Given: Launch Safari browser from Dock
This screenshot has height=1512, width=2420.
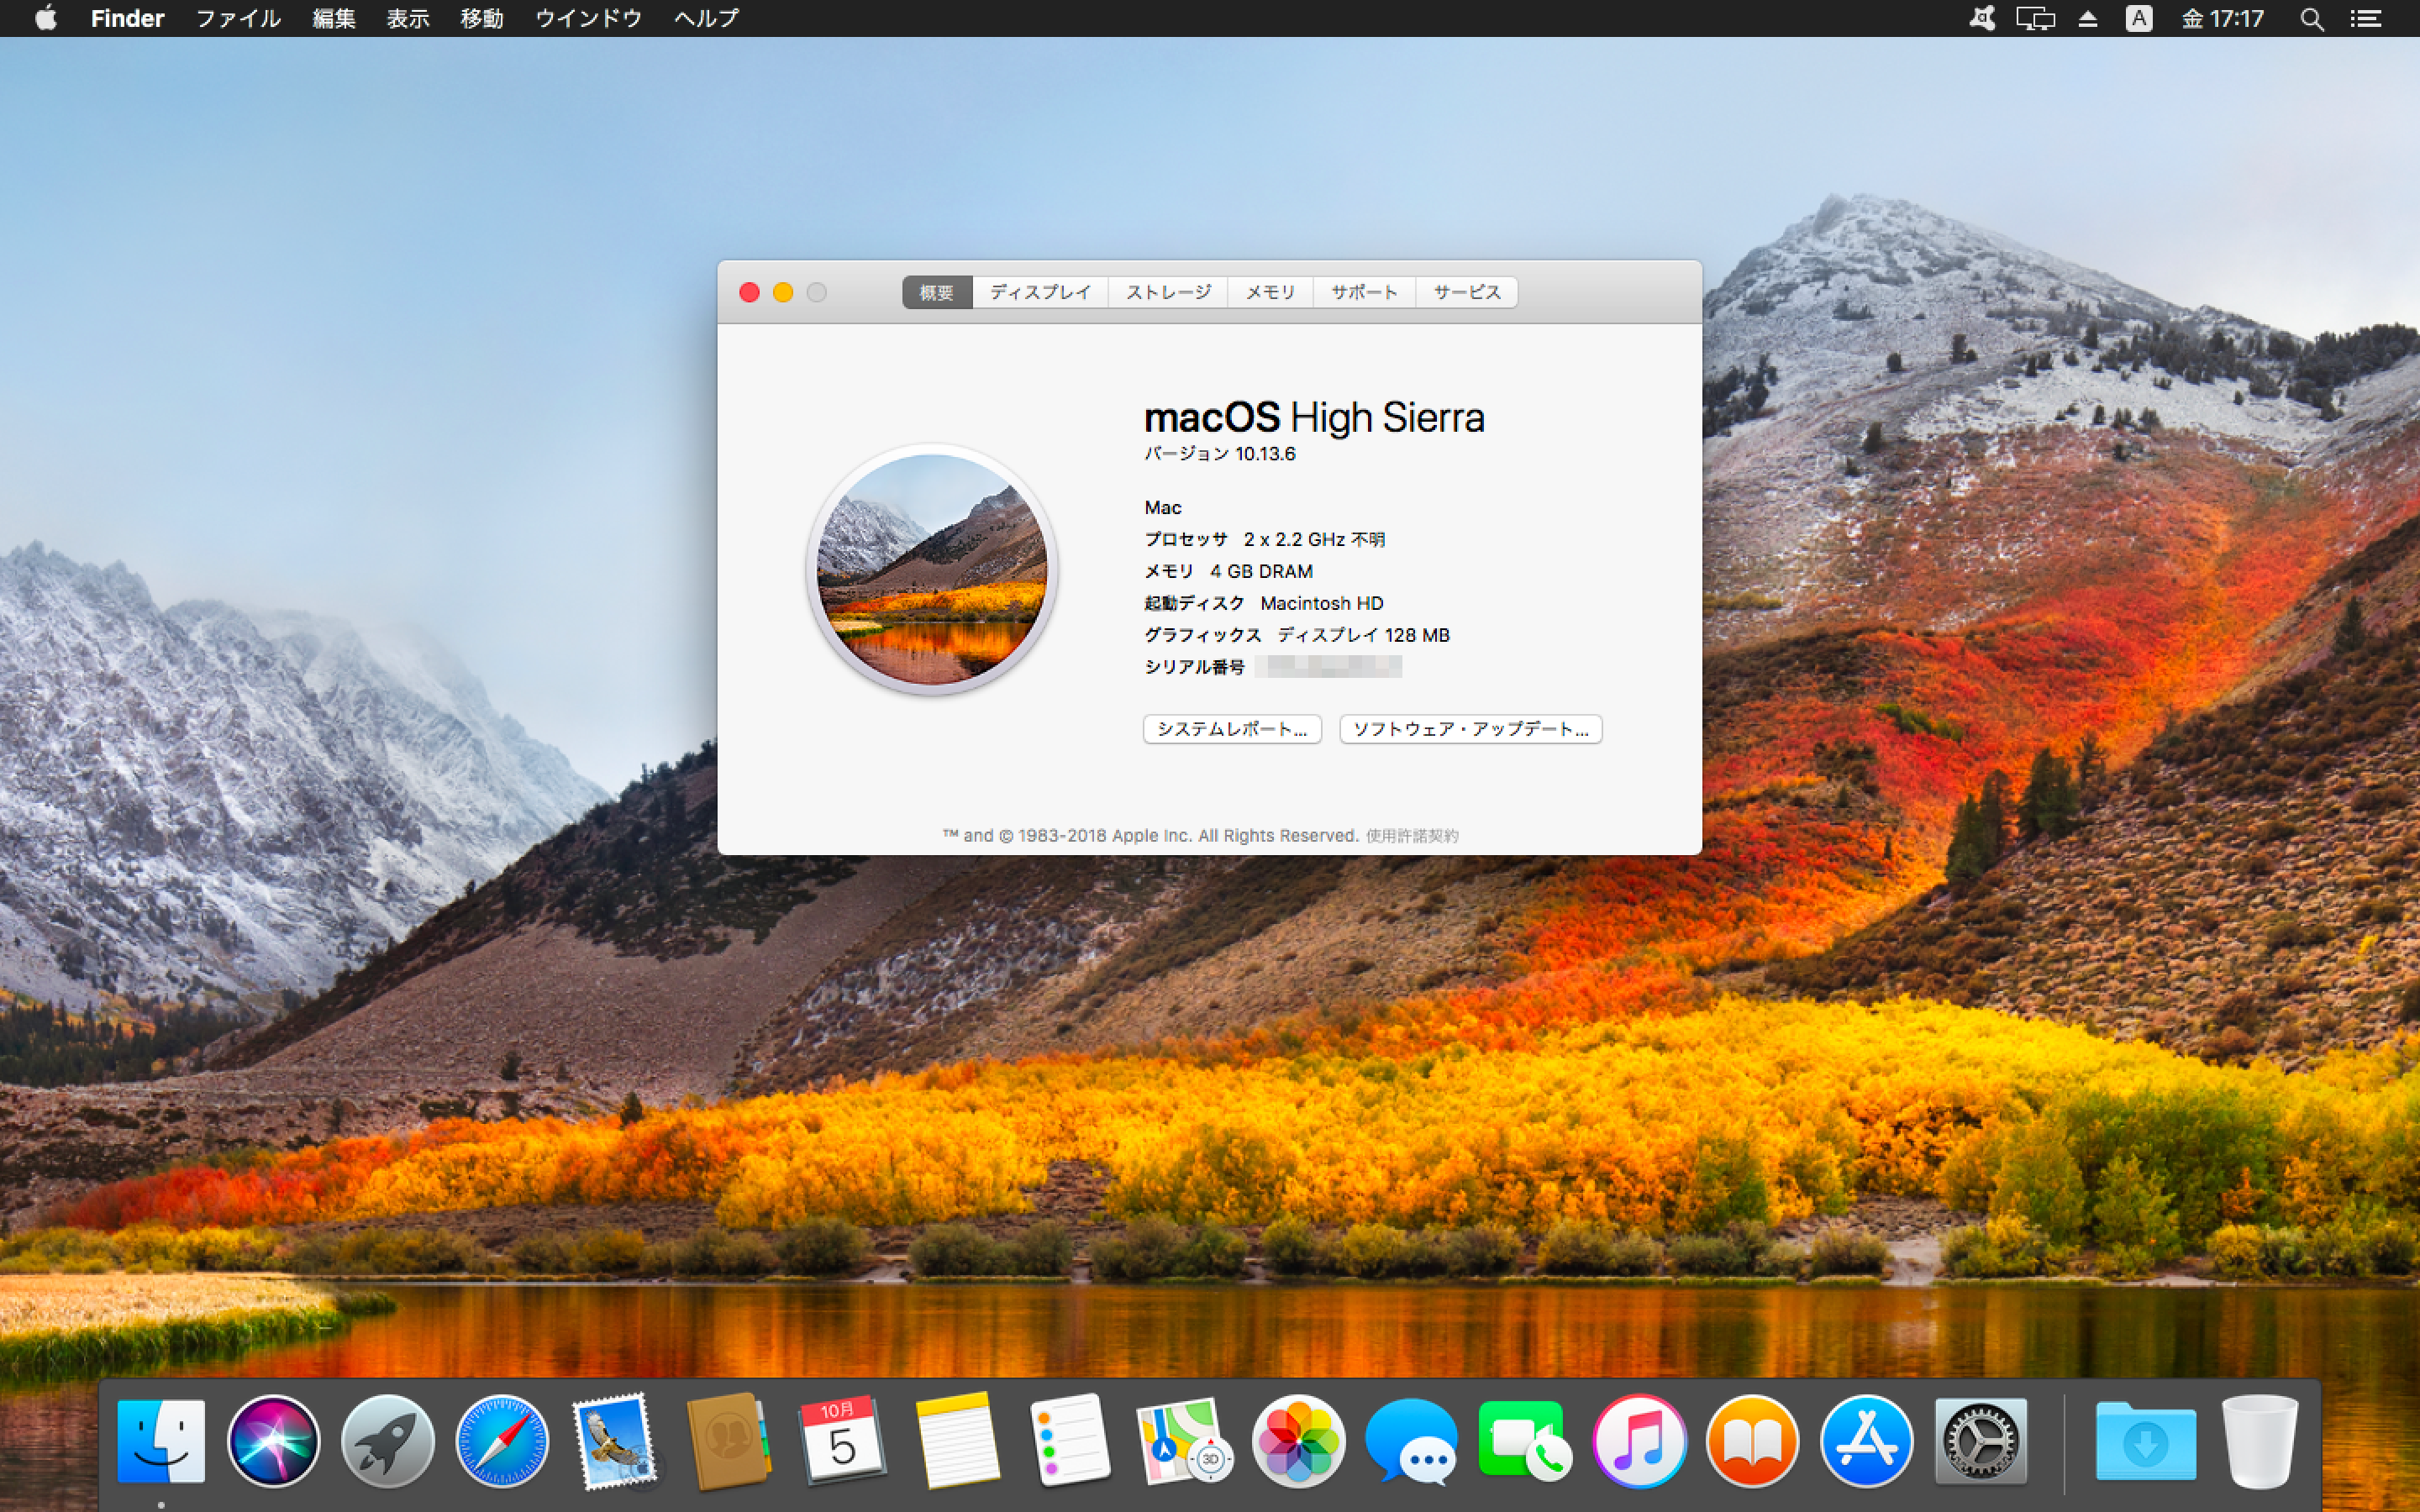Looking at the screenshot, I should (502, 1440).
